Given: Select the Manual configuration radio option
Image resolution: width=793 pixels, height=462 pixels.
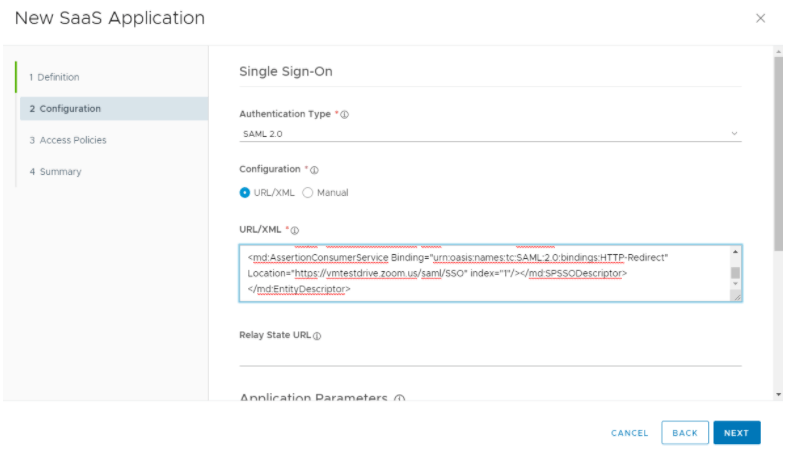Looking at the screenshot, I should click(x=308, y=192).
